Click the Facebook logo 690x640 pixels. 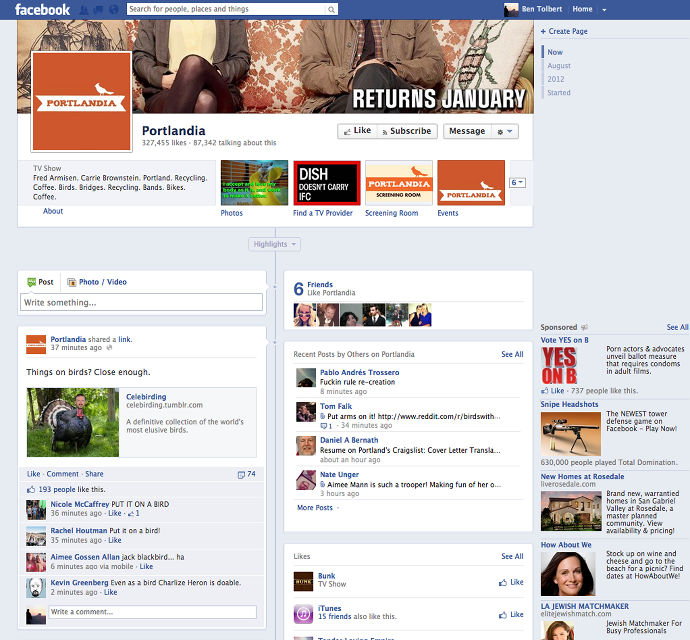[x=42, y=9]
